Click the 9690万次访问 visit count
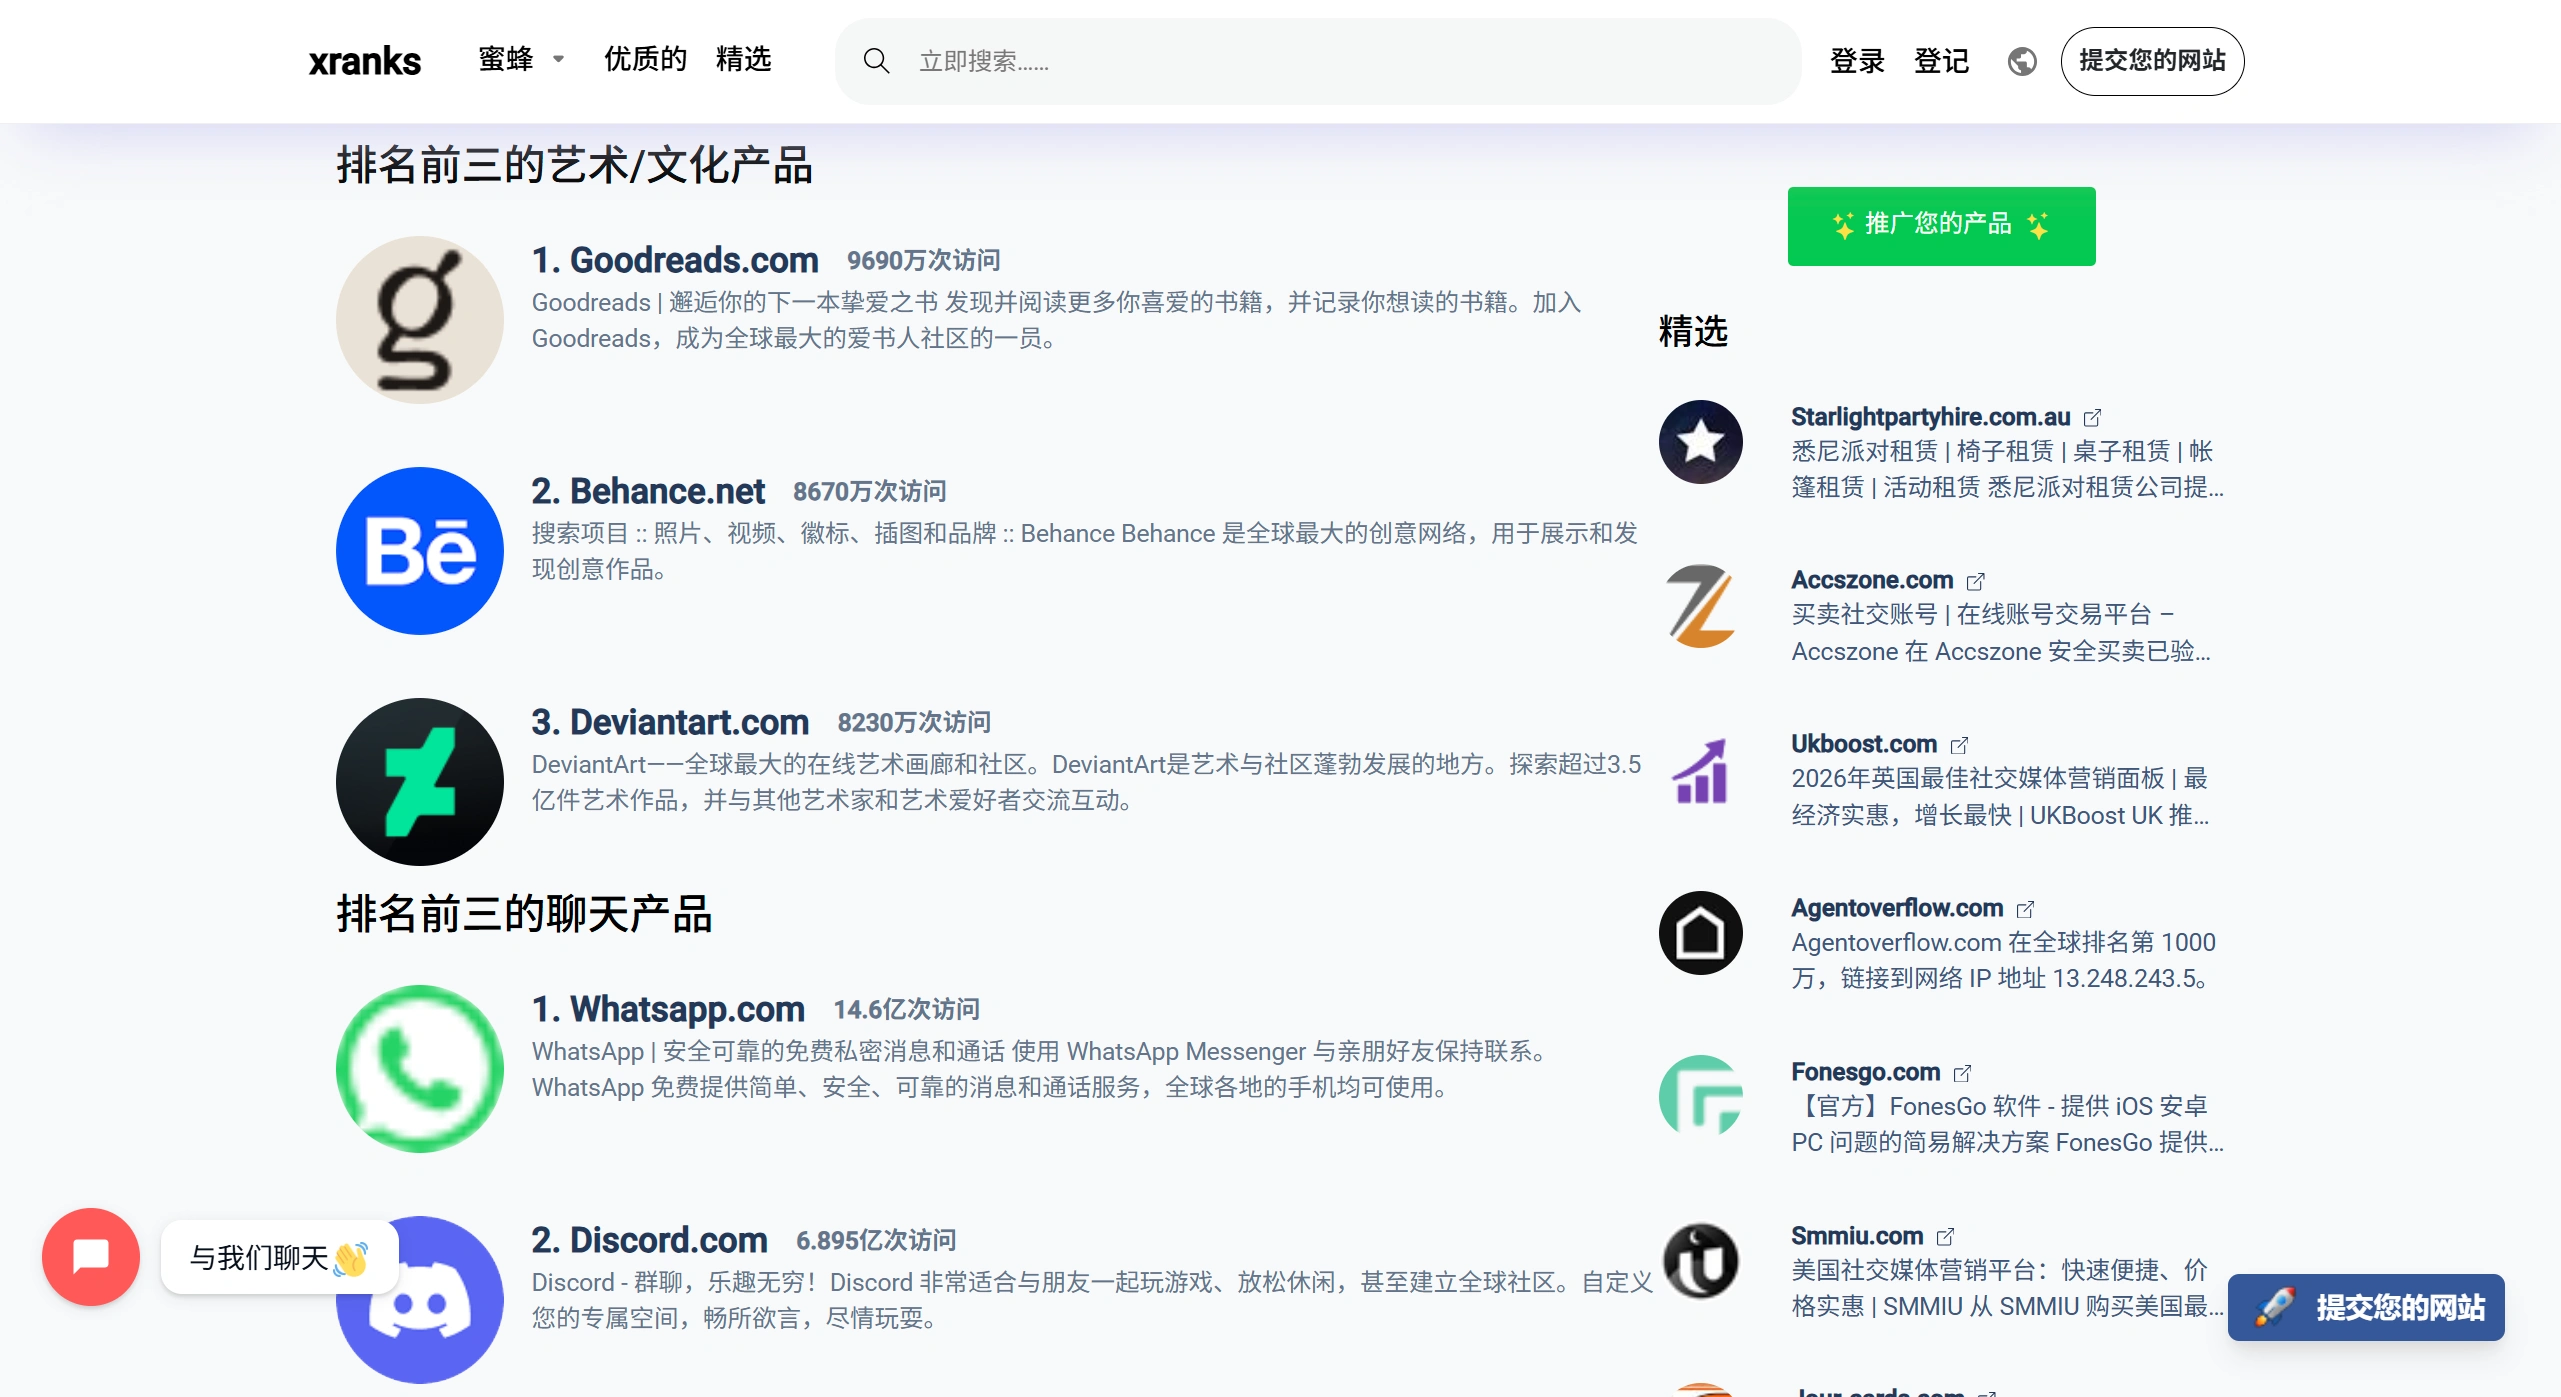This screenshot has height=1397, width=2561. [x=923, y=260]
